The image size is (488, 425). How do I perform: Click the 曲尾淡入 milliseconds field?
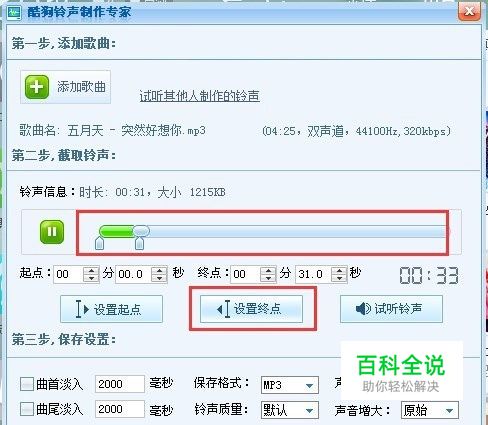click(120, 409)
